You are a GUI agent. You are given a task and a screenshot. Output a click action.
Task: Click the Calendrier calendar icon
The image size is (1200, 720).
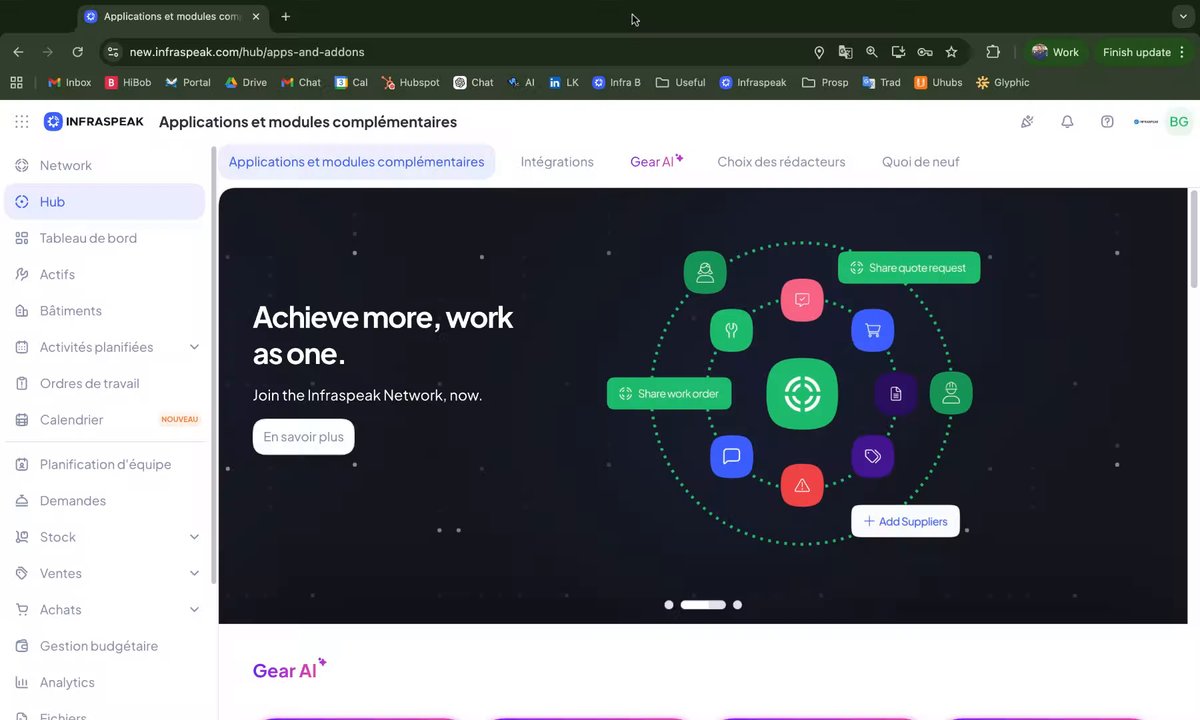coord(21,420)
